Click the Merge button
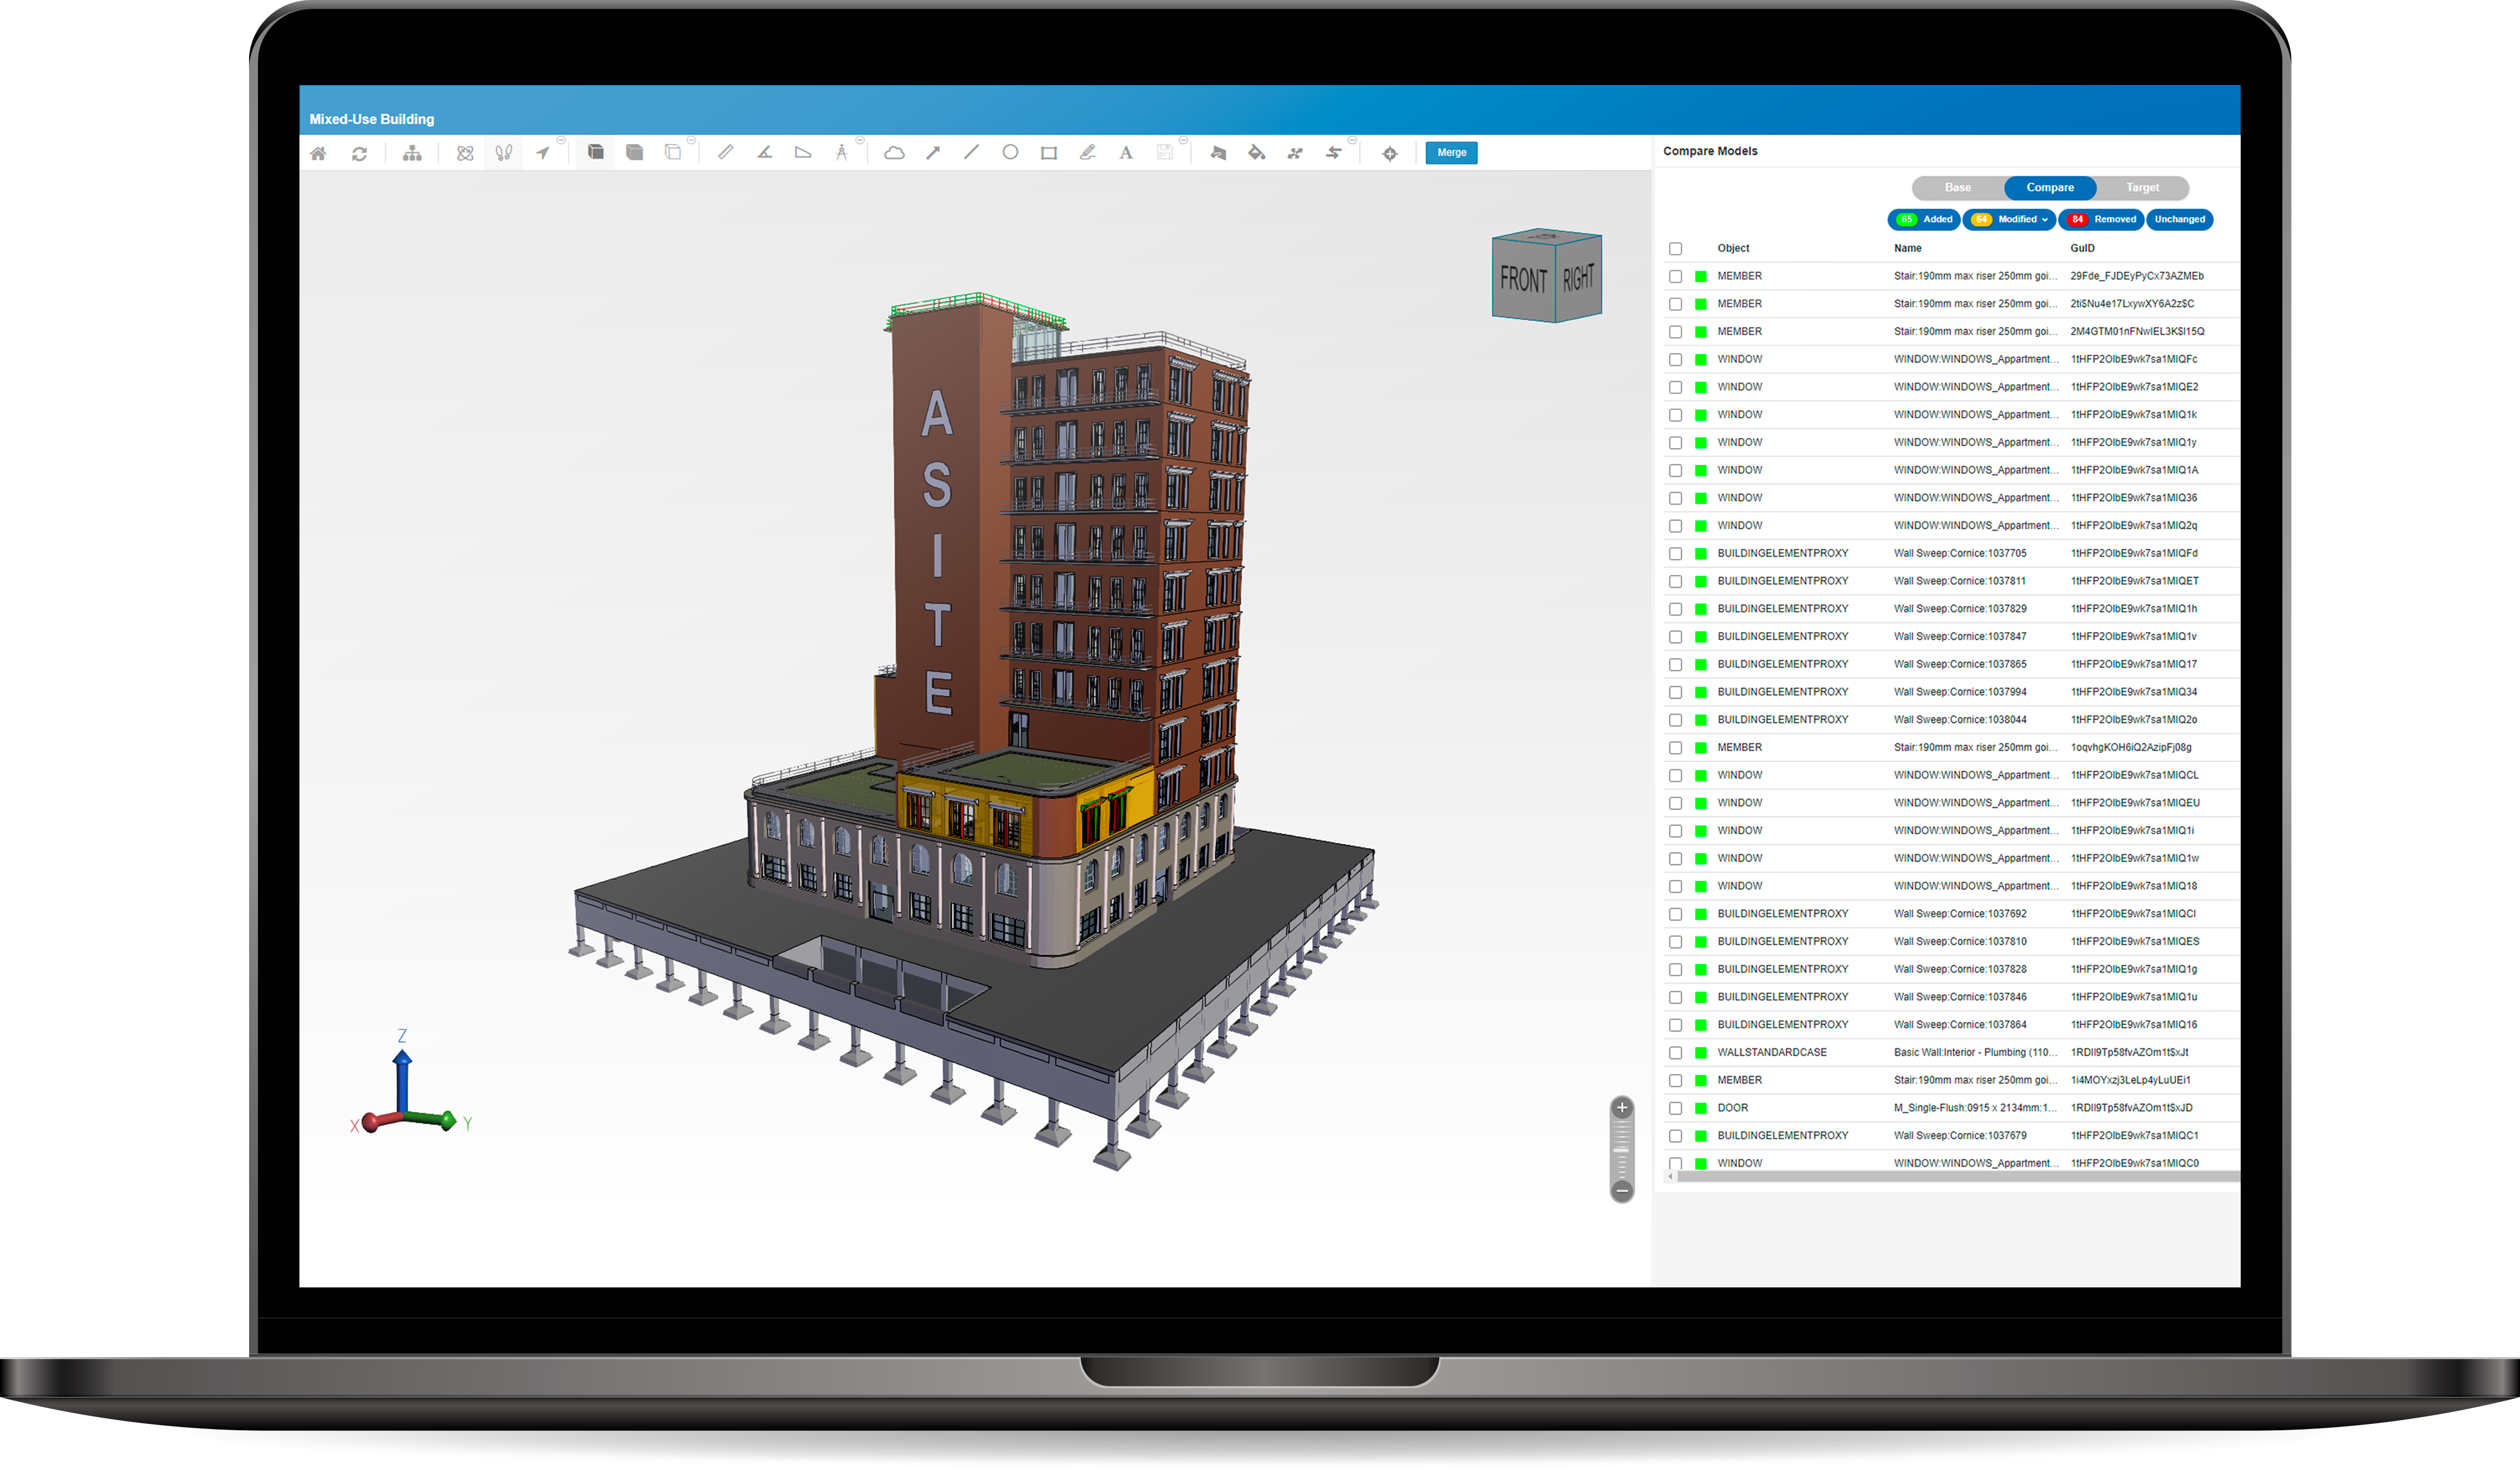This screenshot has width=2520, height=1468. click(1451, 153)
